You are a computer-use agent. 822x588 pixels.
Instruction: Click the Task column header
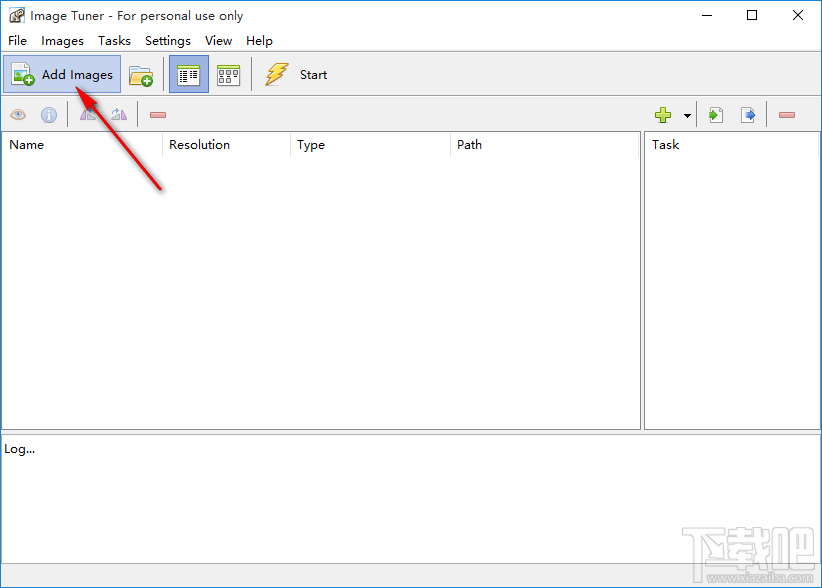coord(732,145)
